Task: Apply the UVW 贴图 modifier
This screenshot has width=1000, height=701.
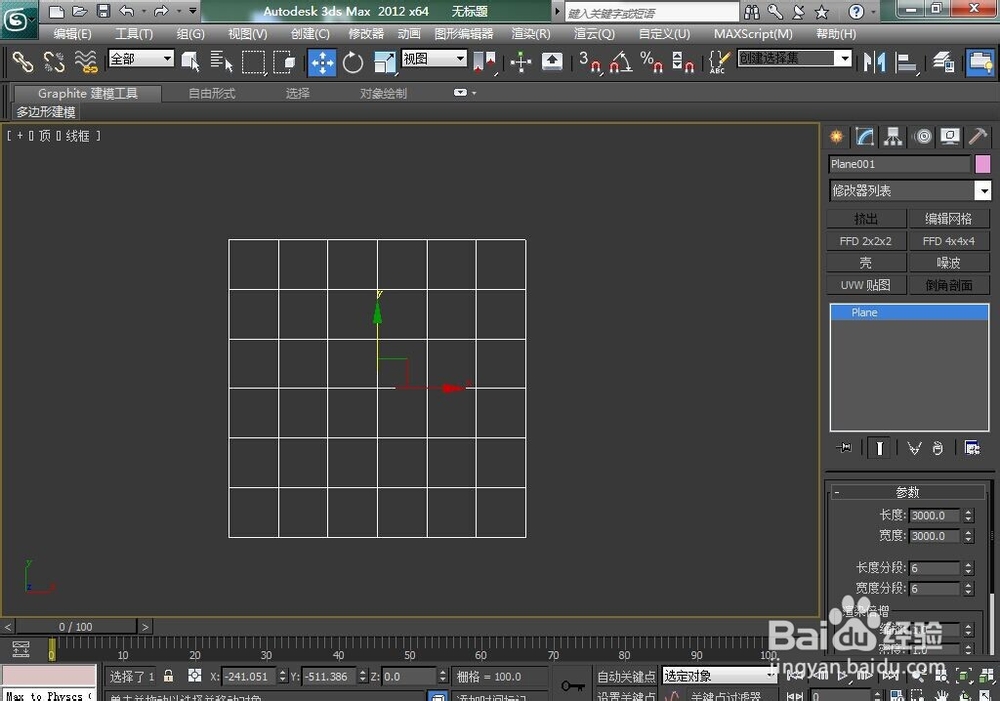Action: coord(865,285)
